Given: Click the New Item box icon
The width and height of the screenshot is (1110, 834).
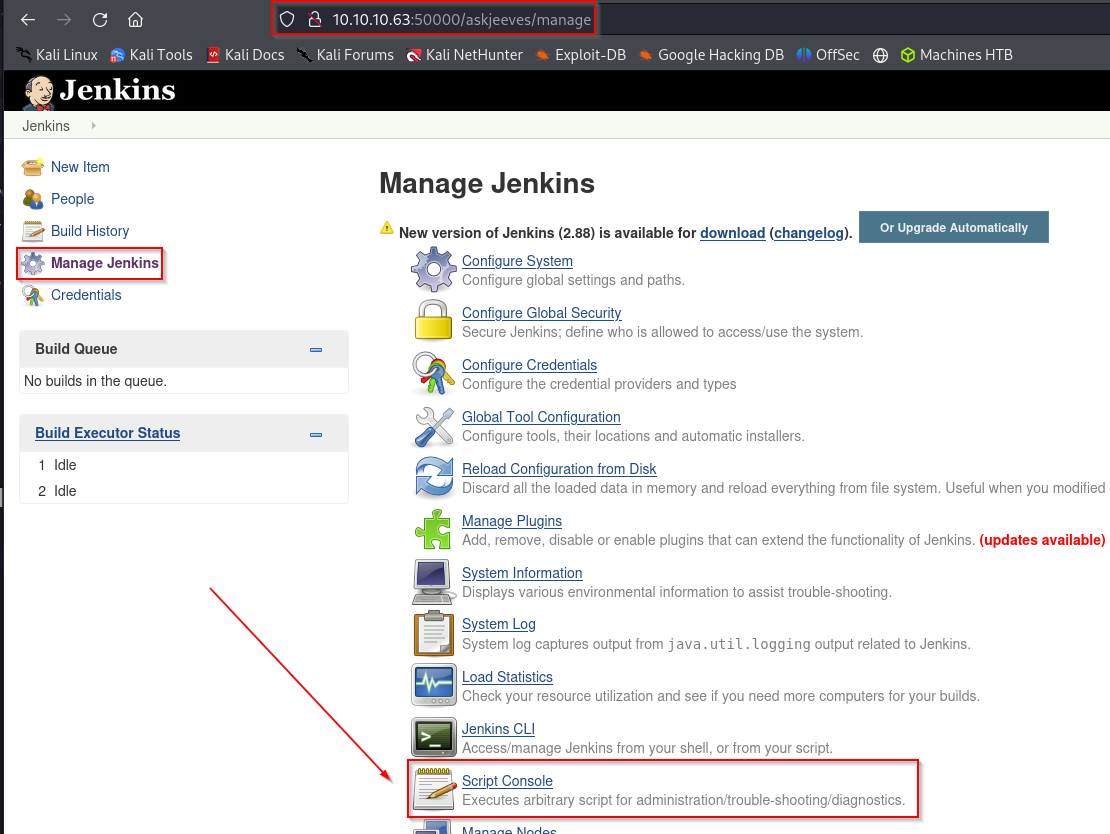Looking at the screenshot, I should (33, 167).
